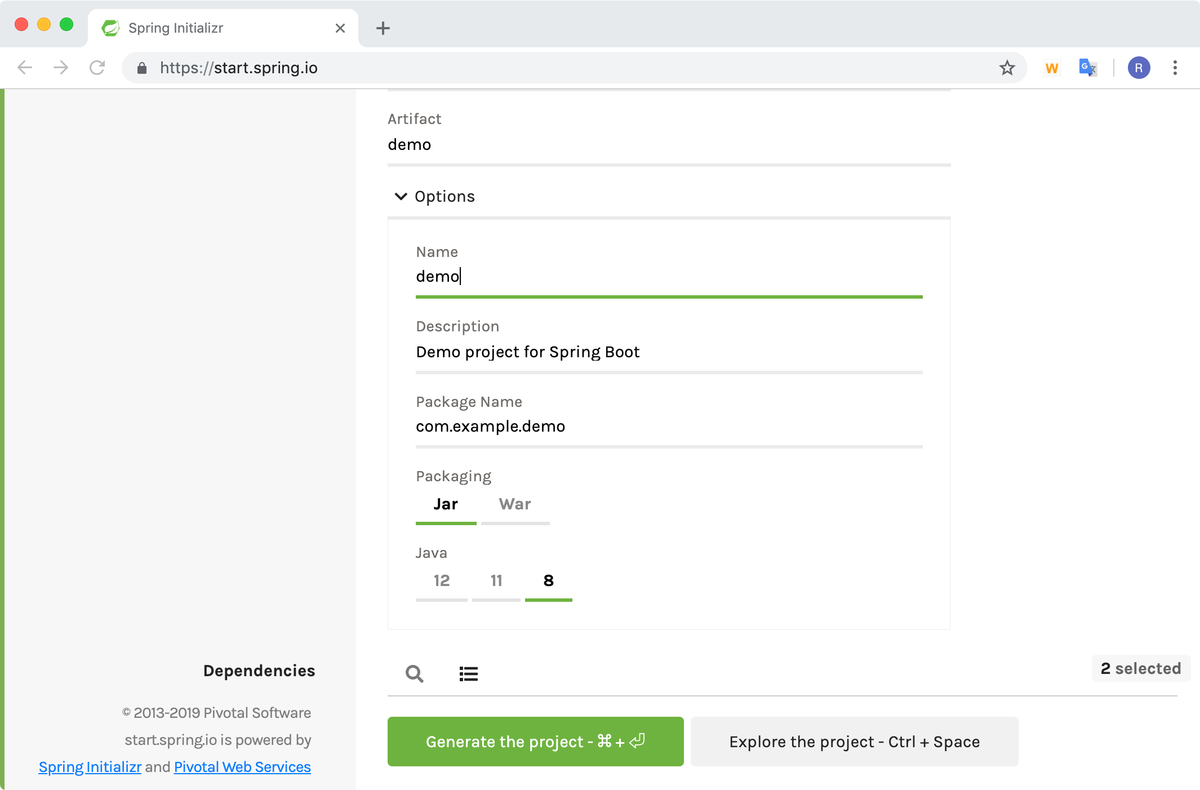1200x790 pixels.
Task: Collapse the Options section chevron
Action: [x=401, y=196]
